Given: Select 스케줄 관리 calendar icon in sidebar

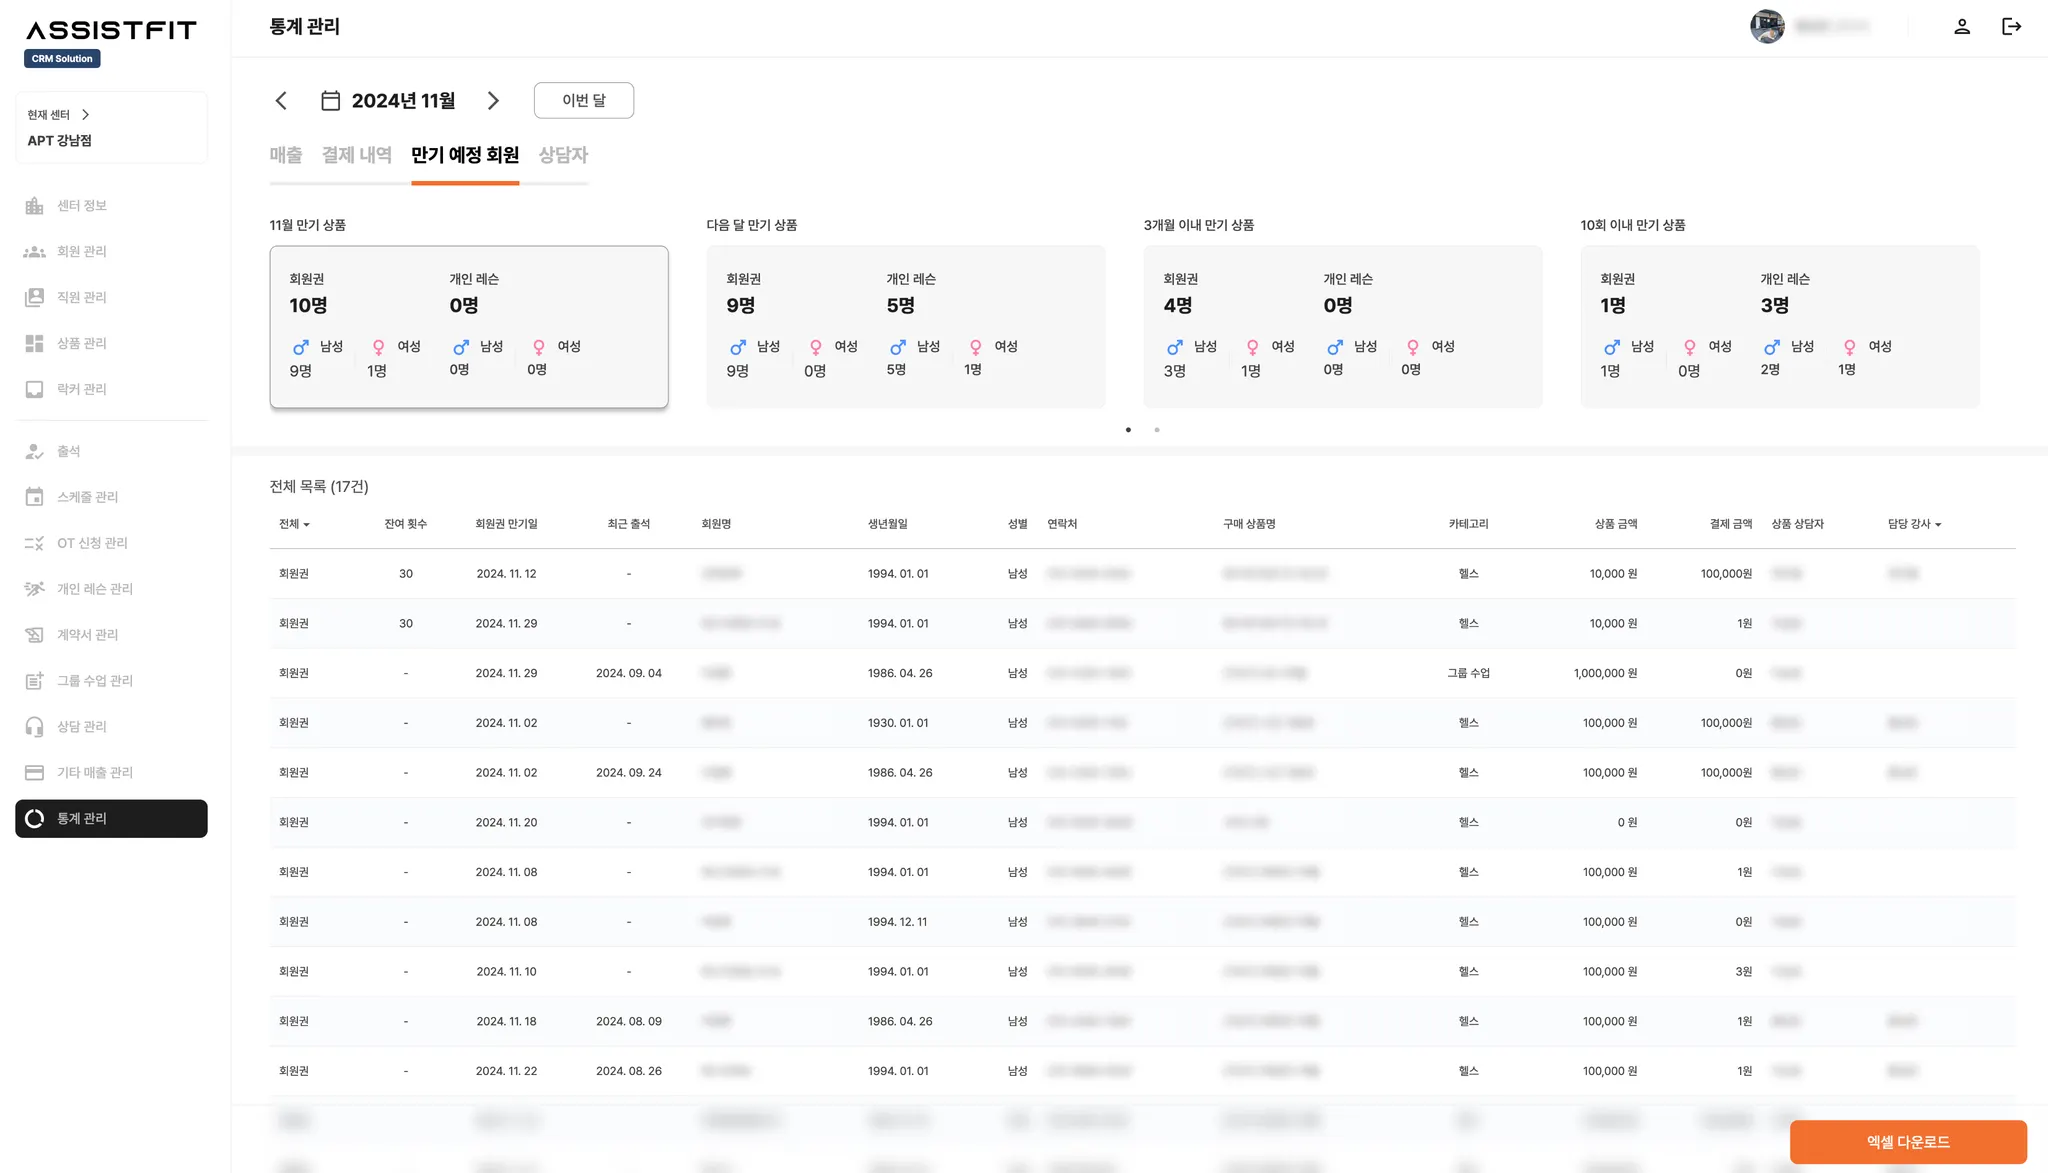Looking at the screenshot, I should pos(34,497).
